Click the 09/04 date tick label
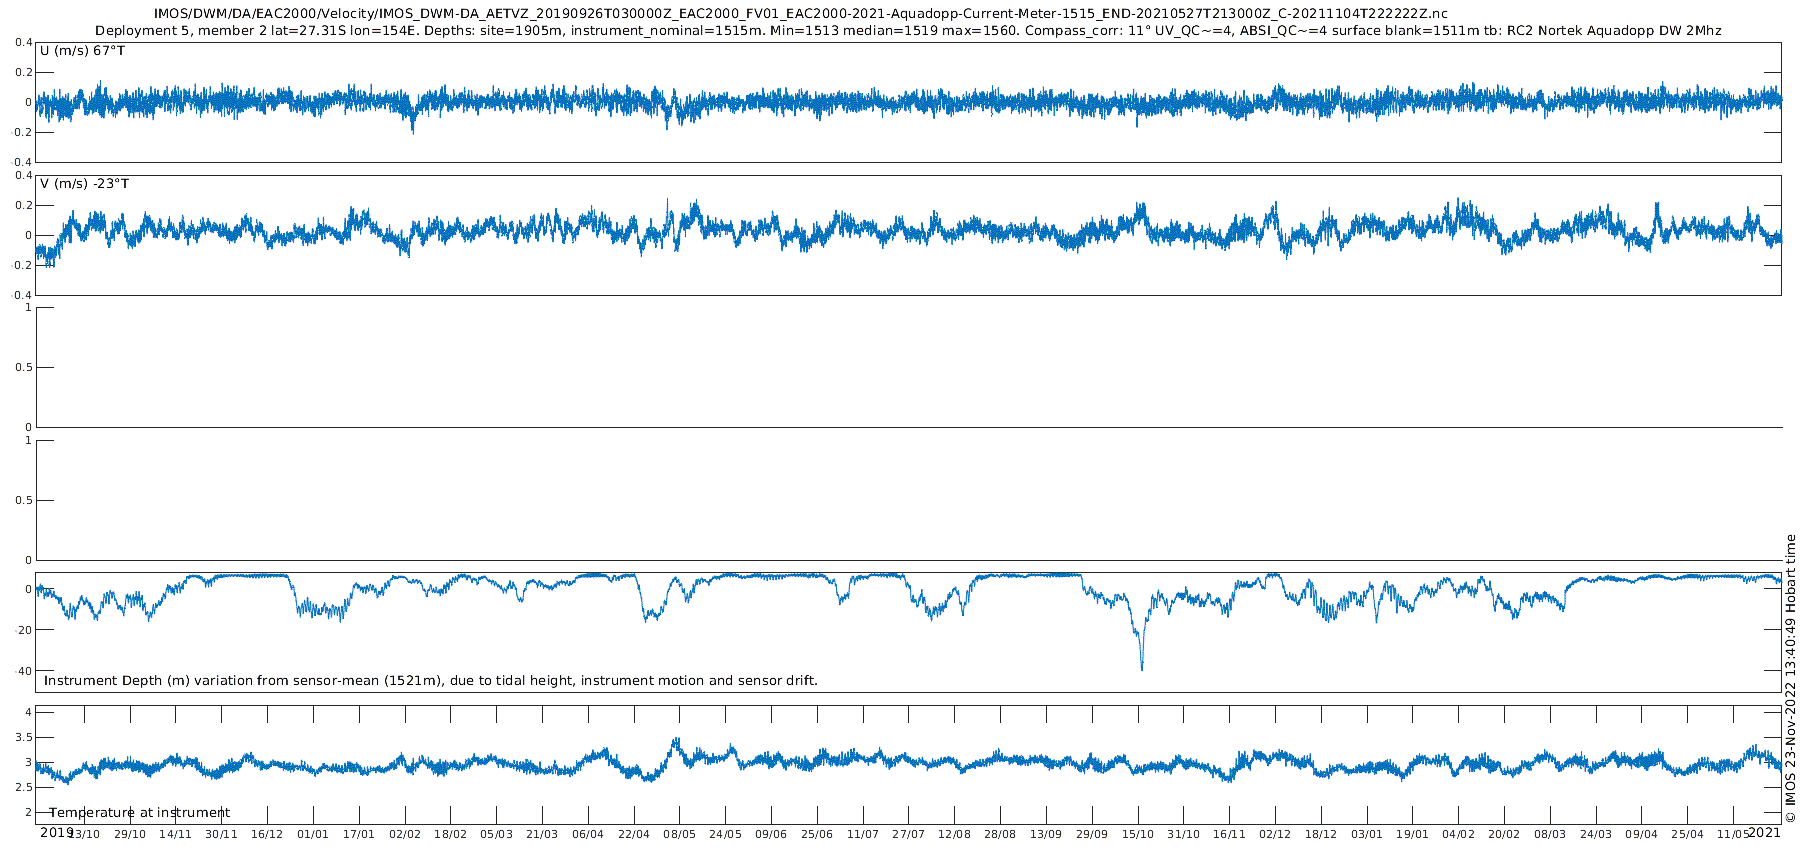This screenshot has height=850, width=1800. point(1642,834)
